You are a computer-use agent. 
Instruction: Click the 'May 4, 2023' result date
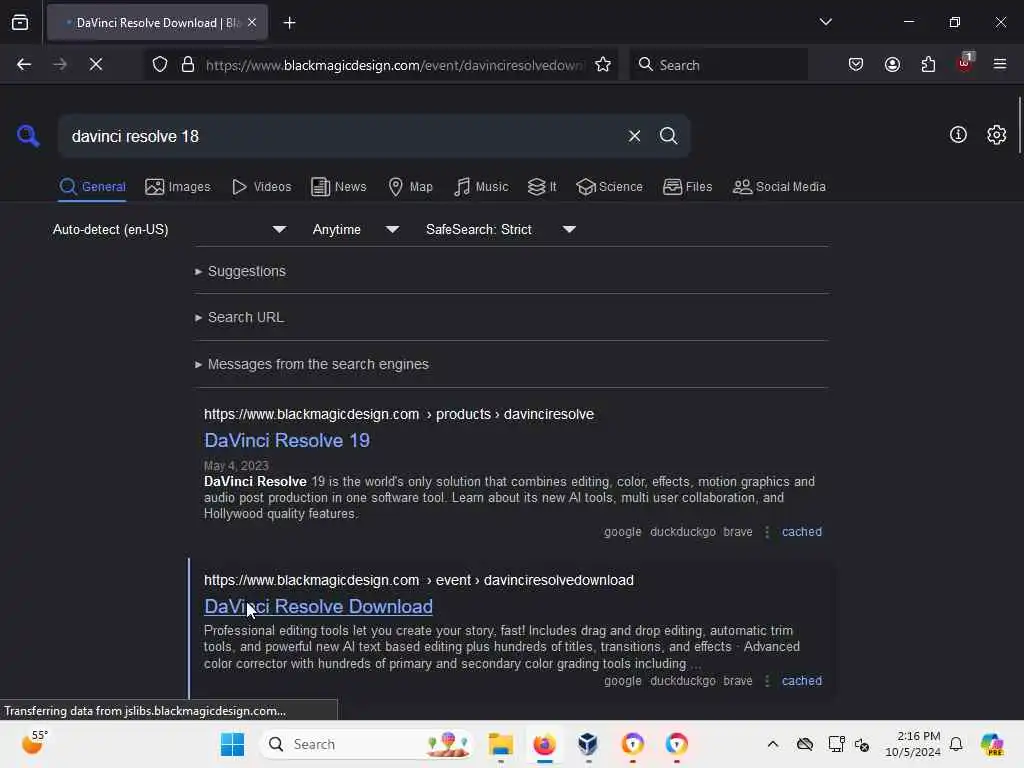[x=236, y=466]
